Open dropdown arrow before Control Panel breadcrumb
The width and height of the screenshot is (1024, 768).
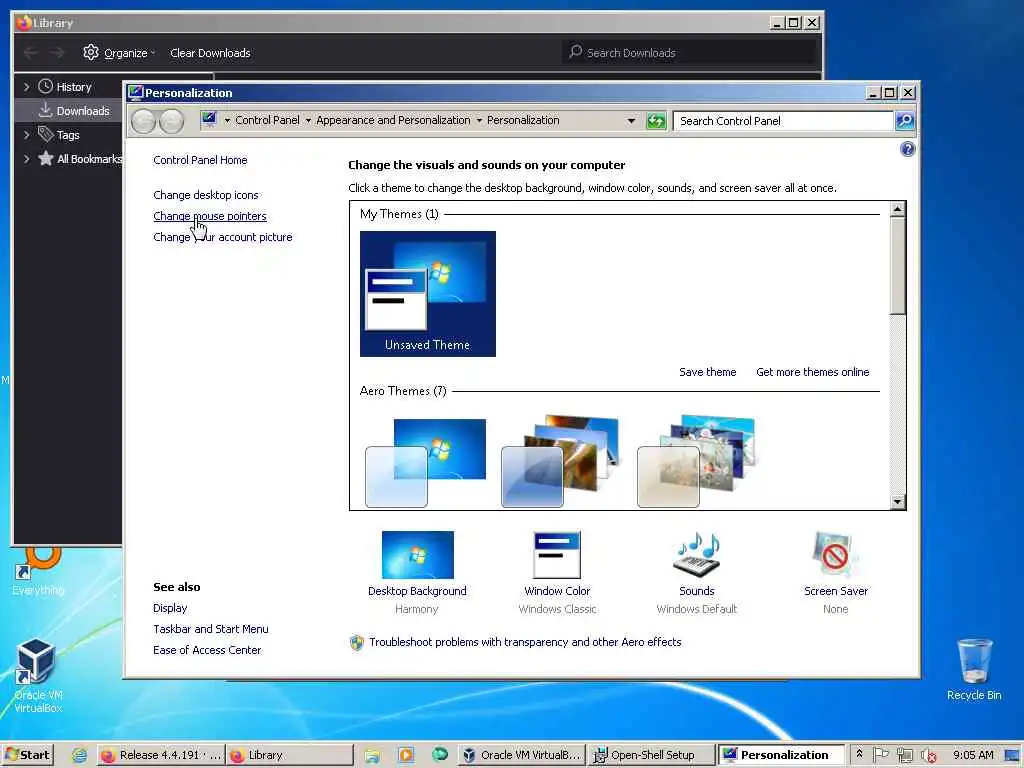point(227,120)
